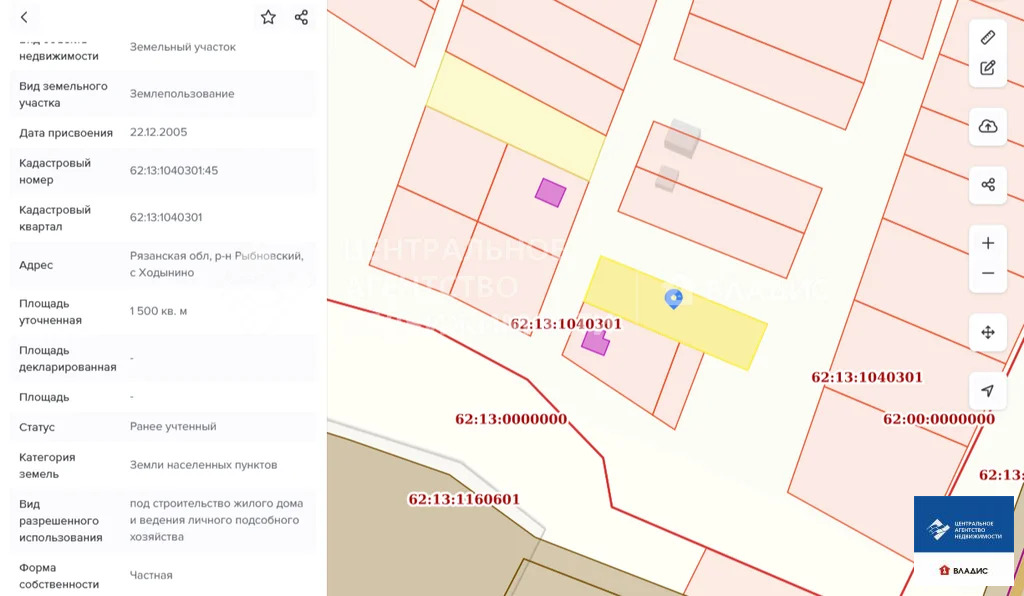Click the cloud upload icon

click(987, 126)
